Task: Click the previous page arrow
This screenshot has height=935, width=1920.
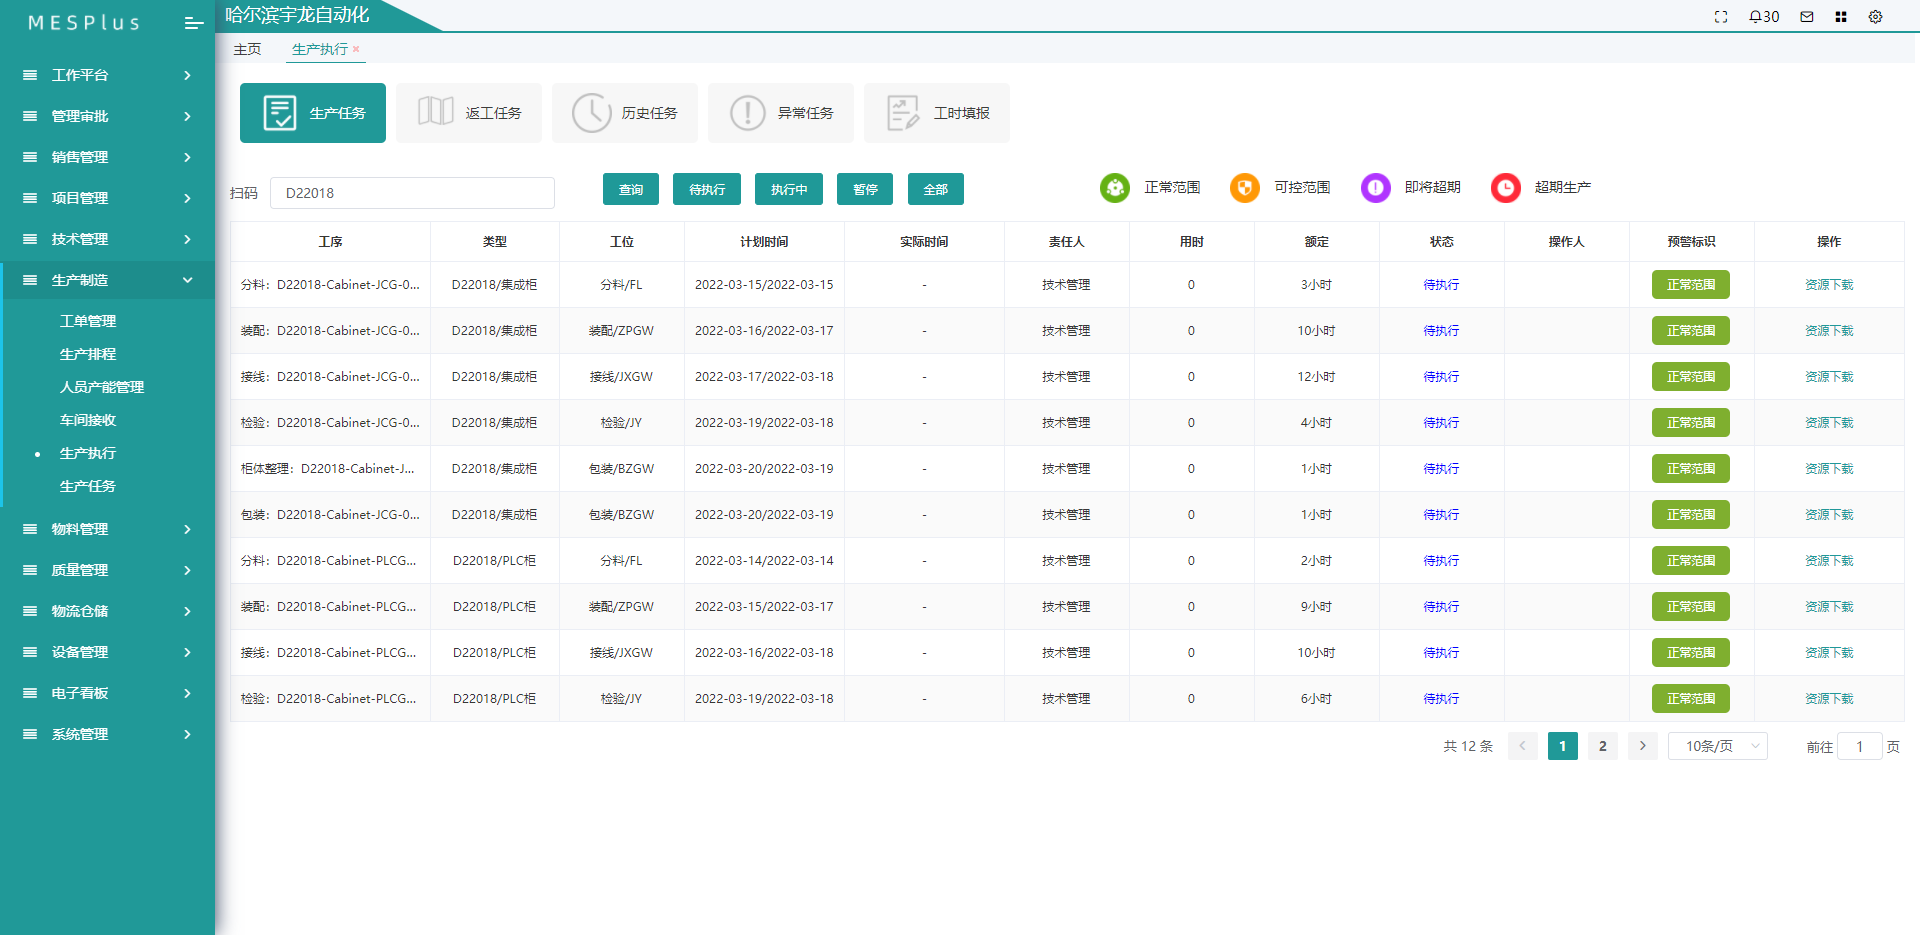Action: pyautogui.click(x=1523, y=746)
